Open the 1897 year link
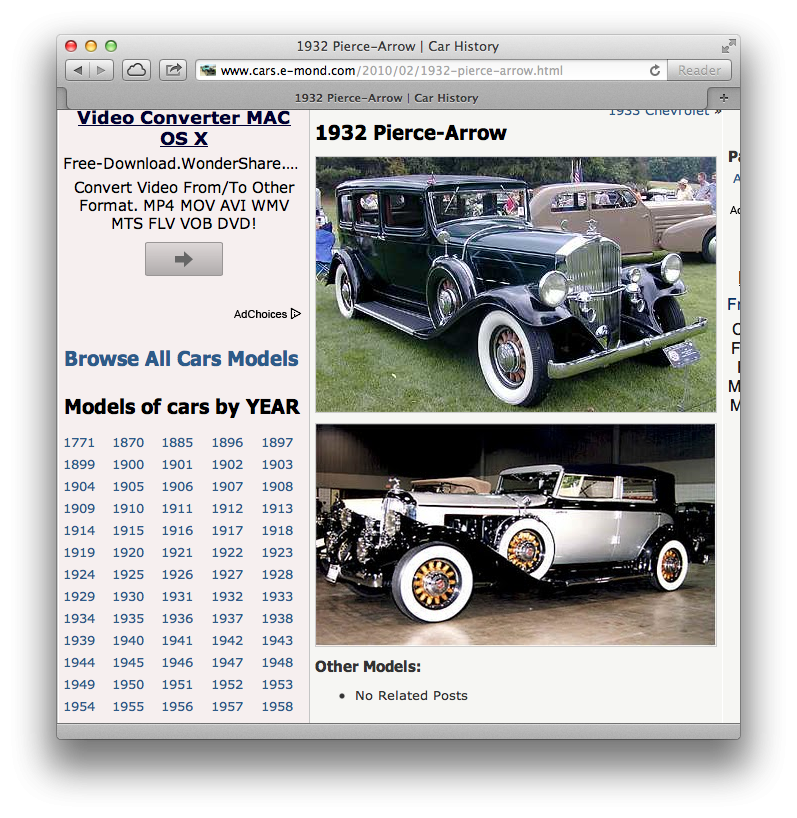Viewport: 797px width, 818px height. coord(277,442)
